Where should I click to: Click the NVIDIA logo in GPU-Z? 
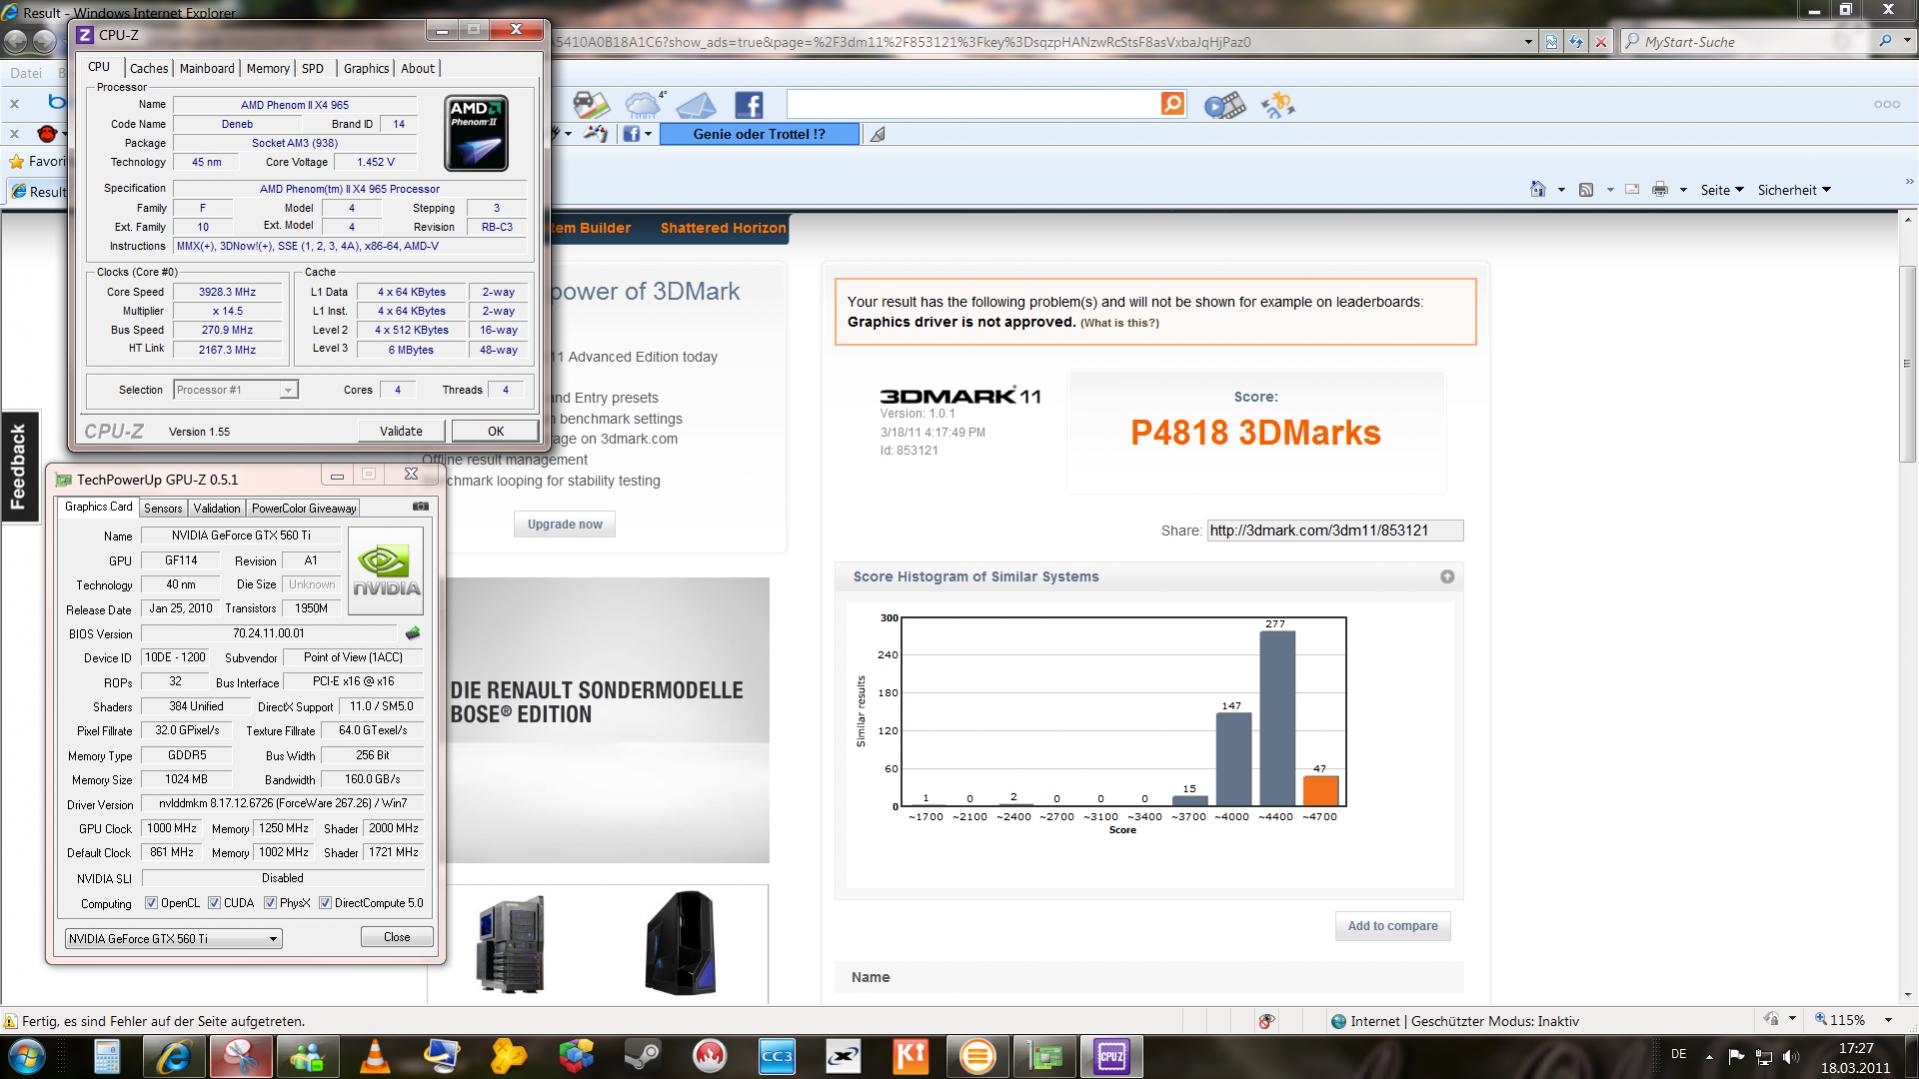click(385, 570)
